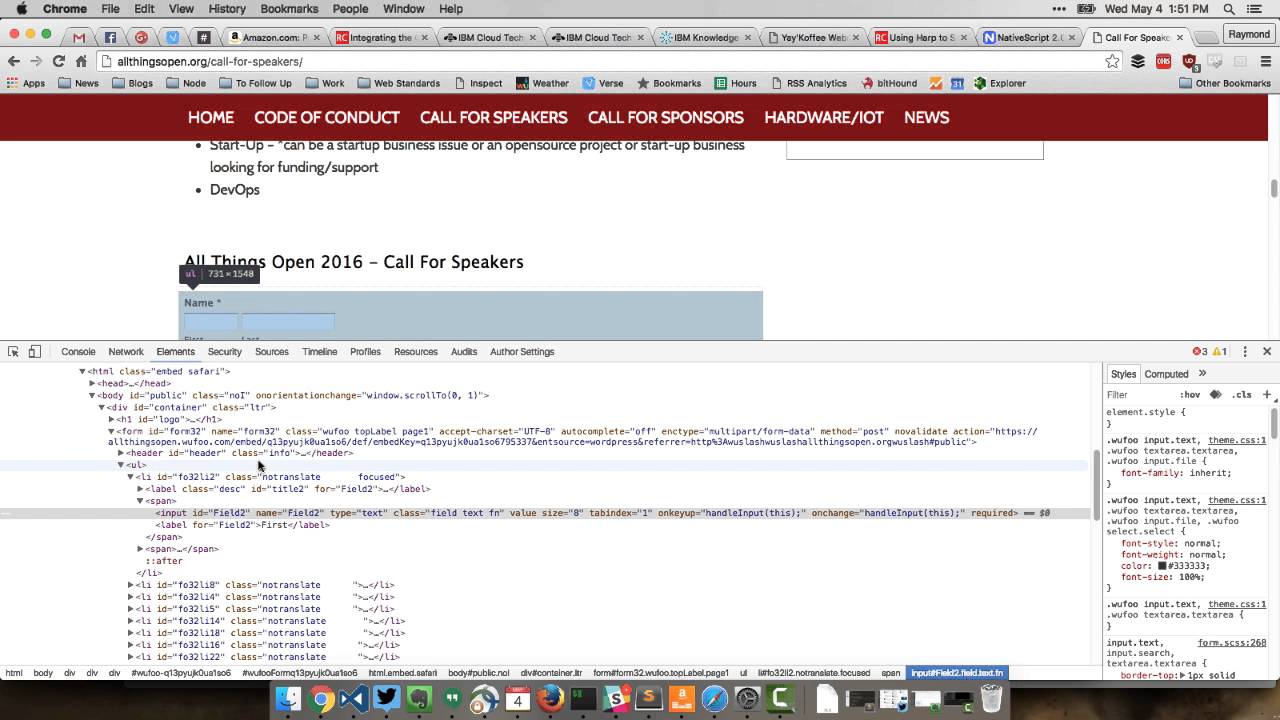Open Chrome from the dock
The height and width of the screenshot is (720, 1280).
321,699
